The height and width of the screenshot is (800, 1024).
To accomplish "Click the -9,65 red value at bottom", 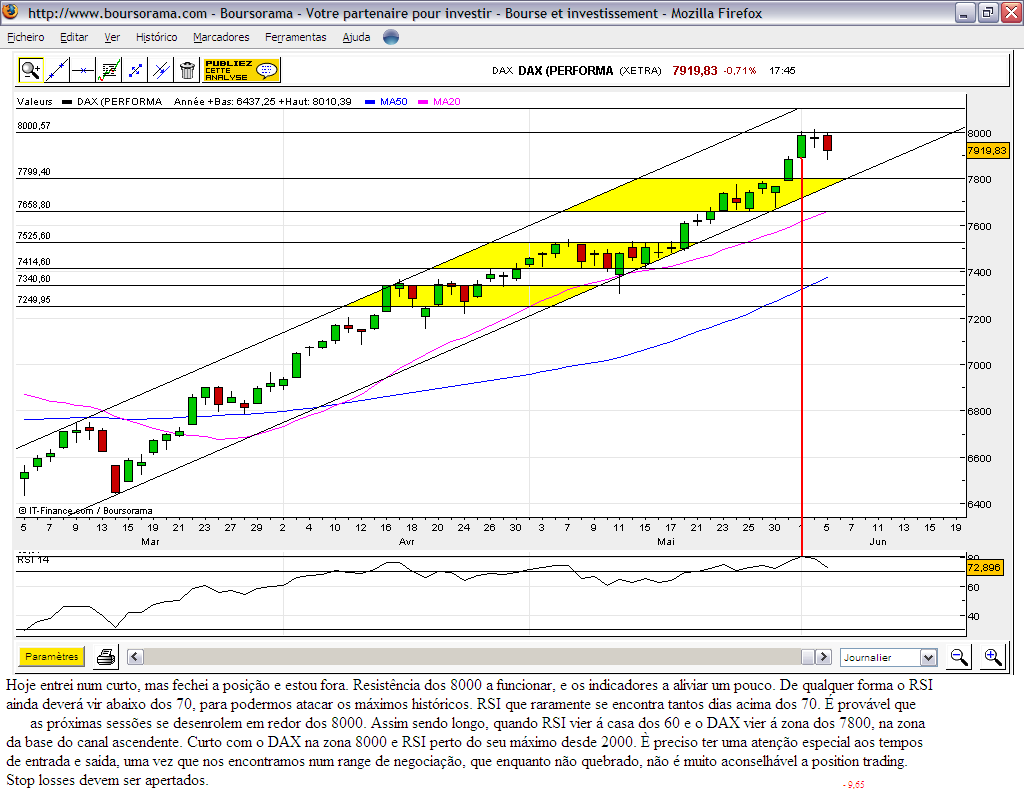I will pyautogui.click(x=854, y=784).
